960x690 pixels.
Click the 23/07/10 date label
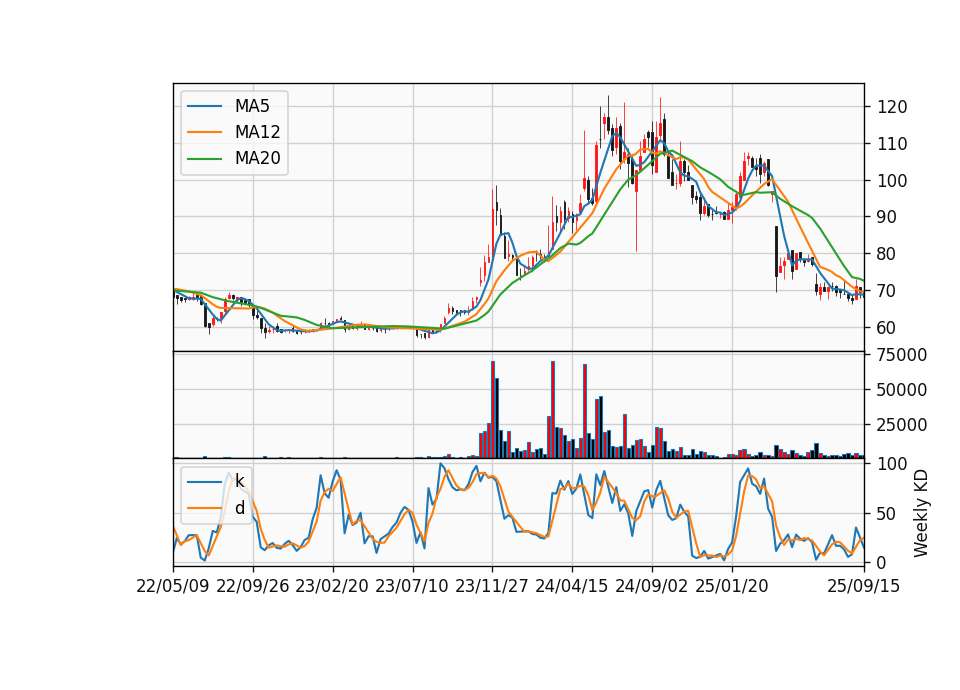point(412,586)
